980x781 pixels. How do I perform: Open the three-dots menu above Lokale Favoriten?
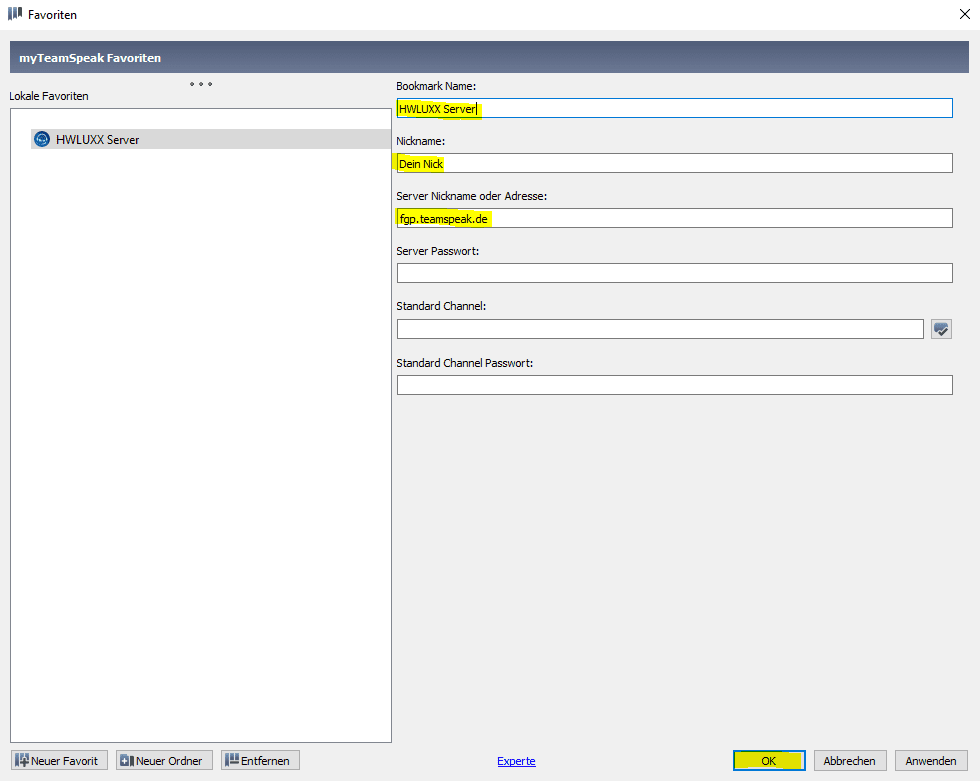click(x=201, y=84)
